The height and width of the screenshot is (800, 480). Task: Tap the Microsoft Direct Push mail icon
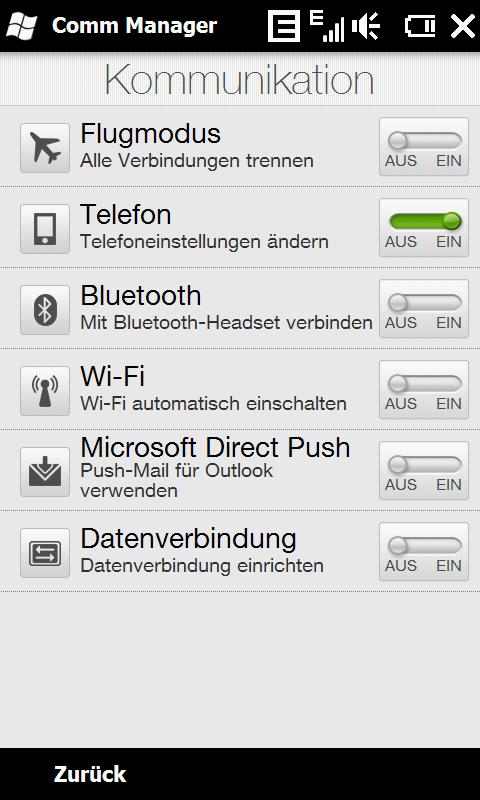[x=45, y=472]
